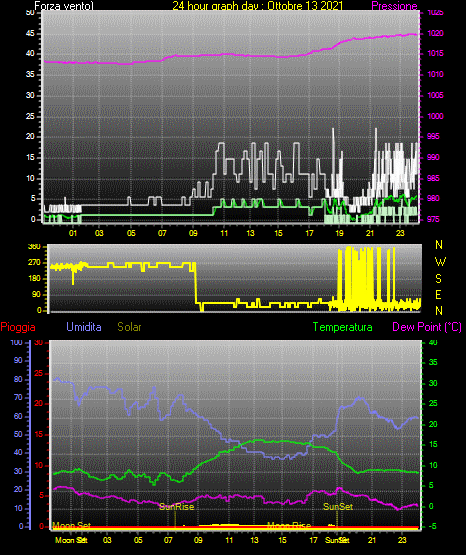Click the blue 80 humidity axis value
The height and width of the screenshot is (555, 466).
[x=18, y=379]
